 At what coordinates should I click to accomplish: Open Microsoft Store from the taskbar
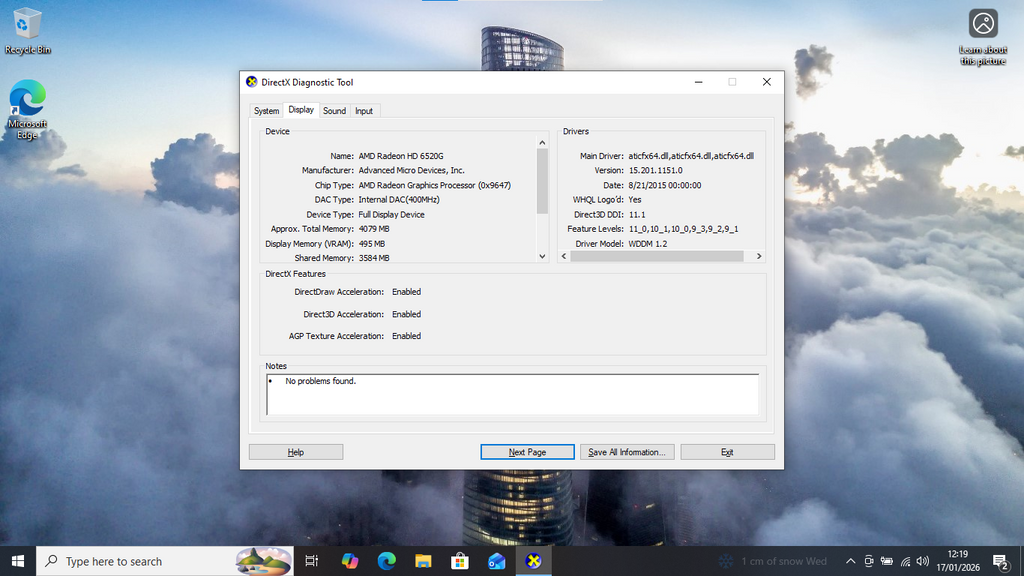coord(460,561)
